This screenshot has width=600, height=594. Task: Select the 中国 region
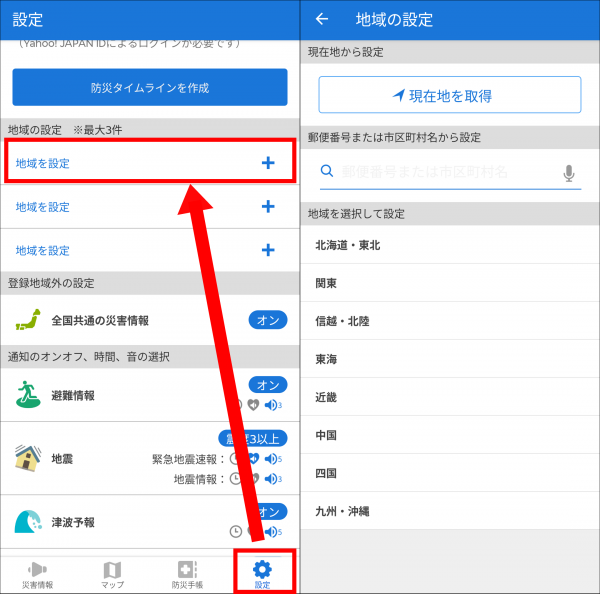pos(450,435)
